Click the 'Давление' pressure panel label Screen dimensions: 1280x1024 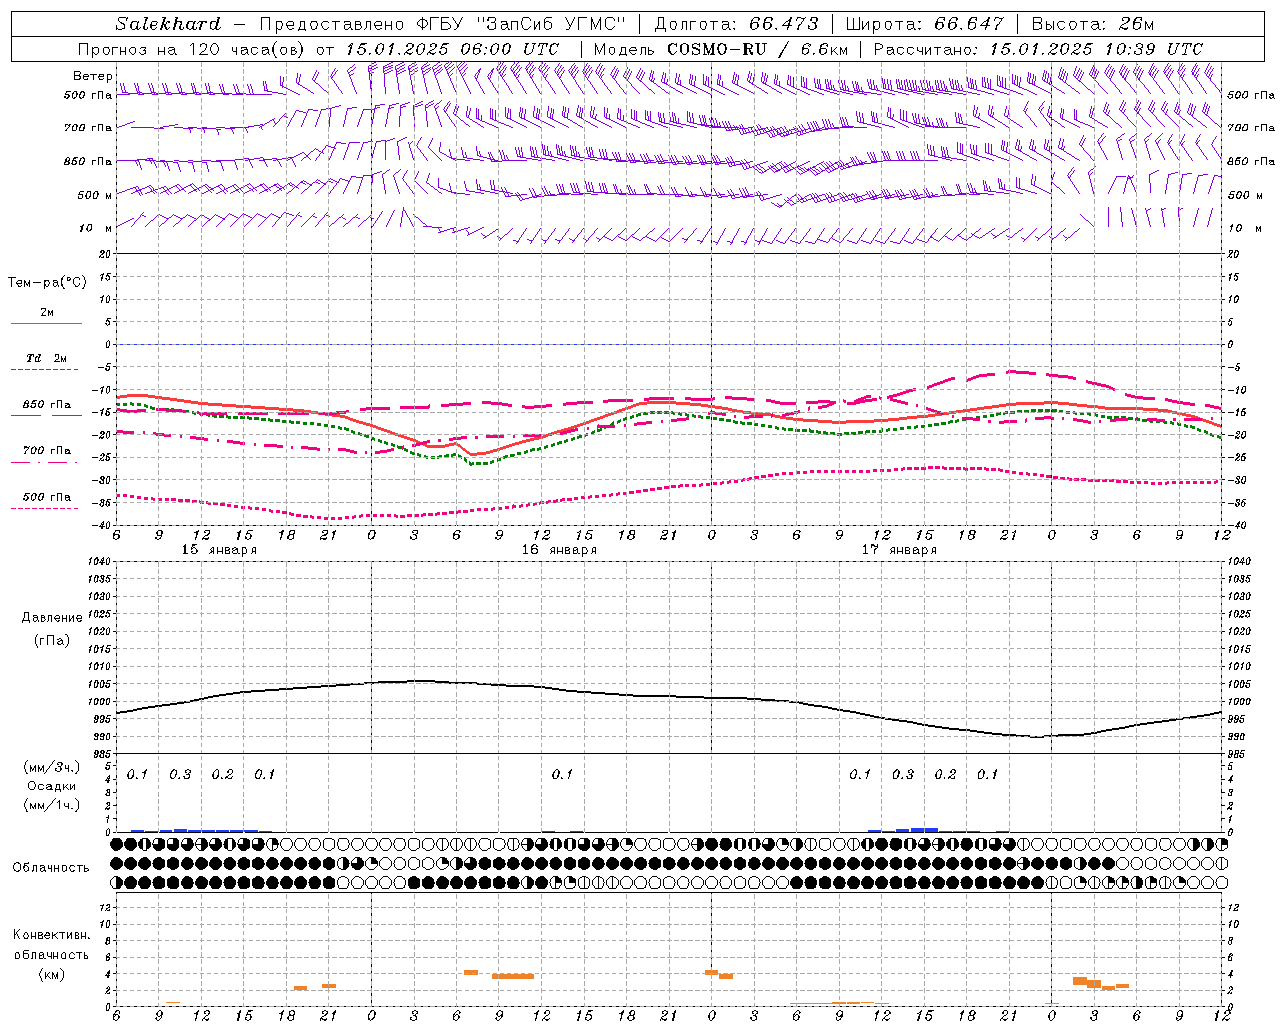point(52,618)
